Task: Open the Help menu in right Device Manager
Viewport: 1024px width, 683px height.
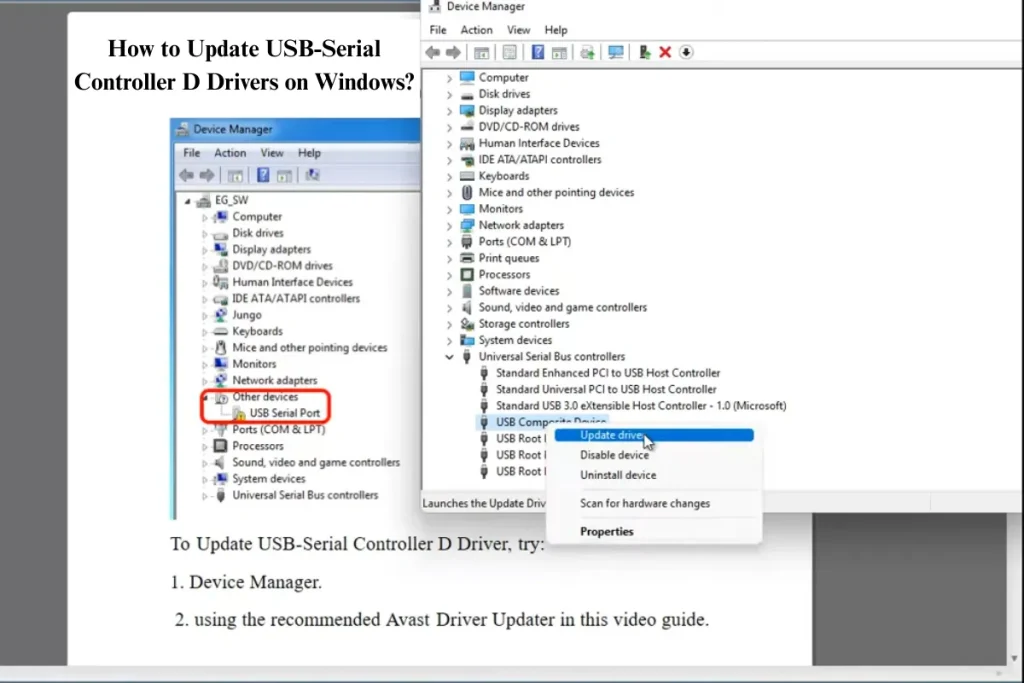Action: click(x=556, y=30)
